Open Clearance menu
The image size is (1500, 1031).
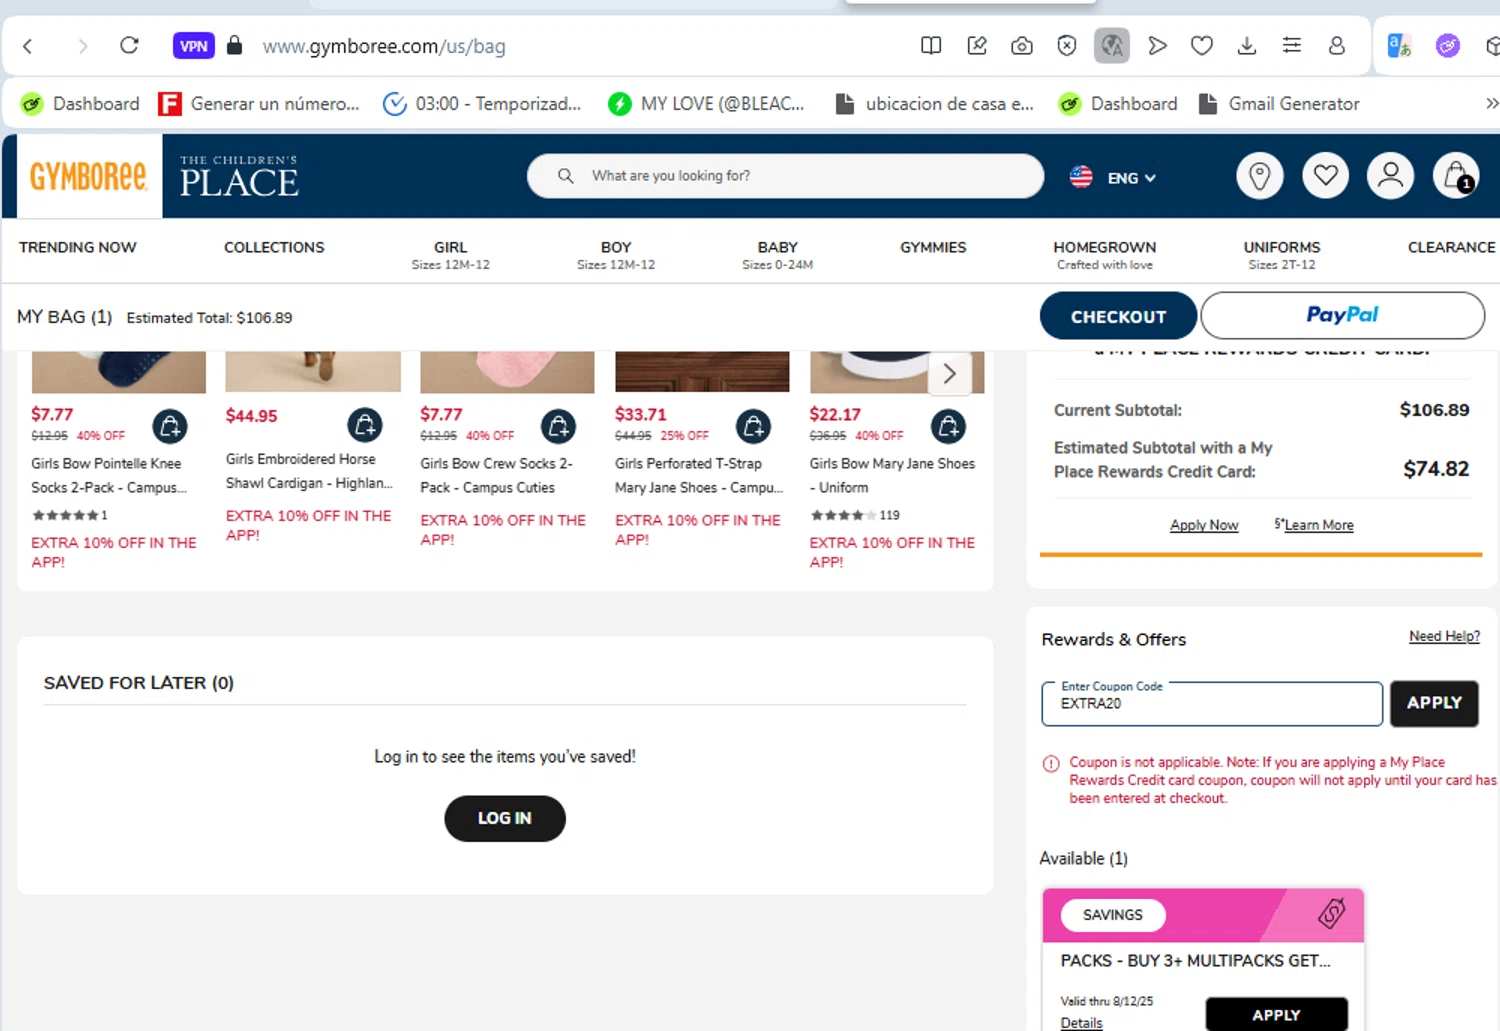coord(1451,247)
